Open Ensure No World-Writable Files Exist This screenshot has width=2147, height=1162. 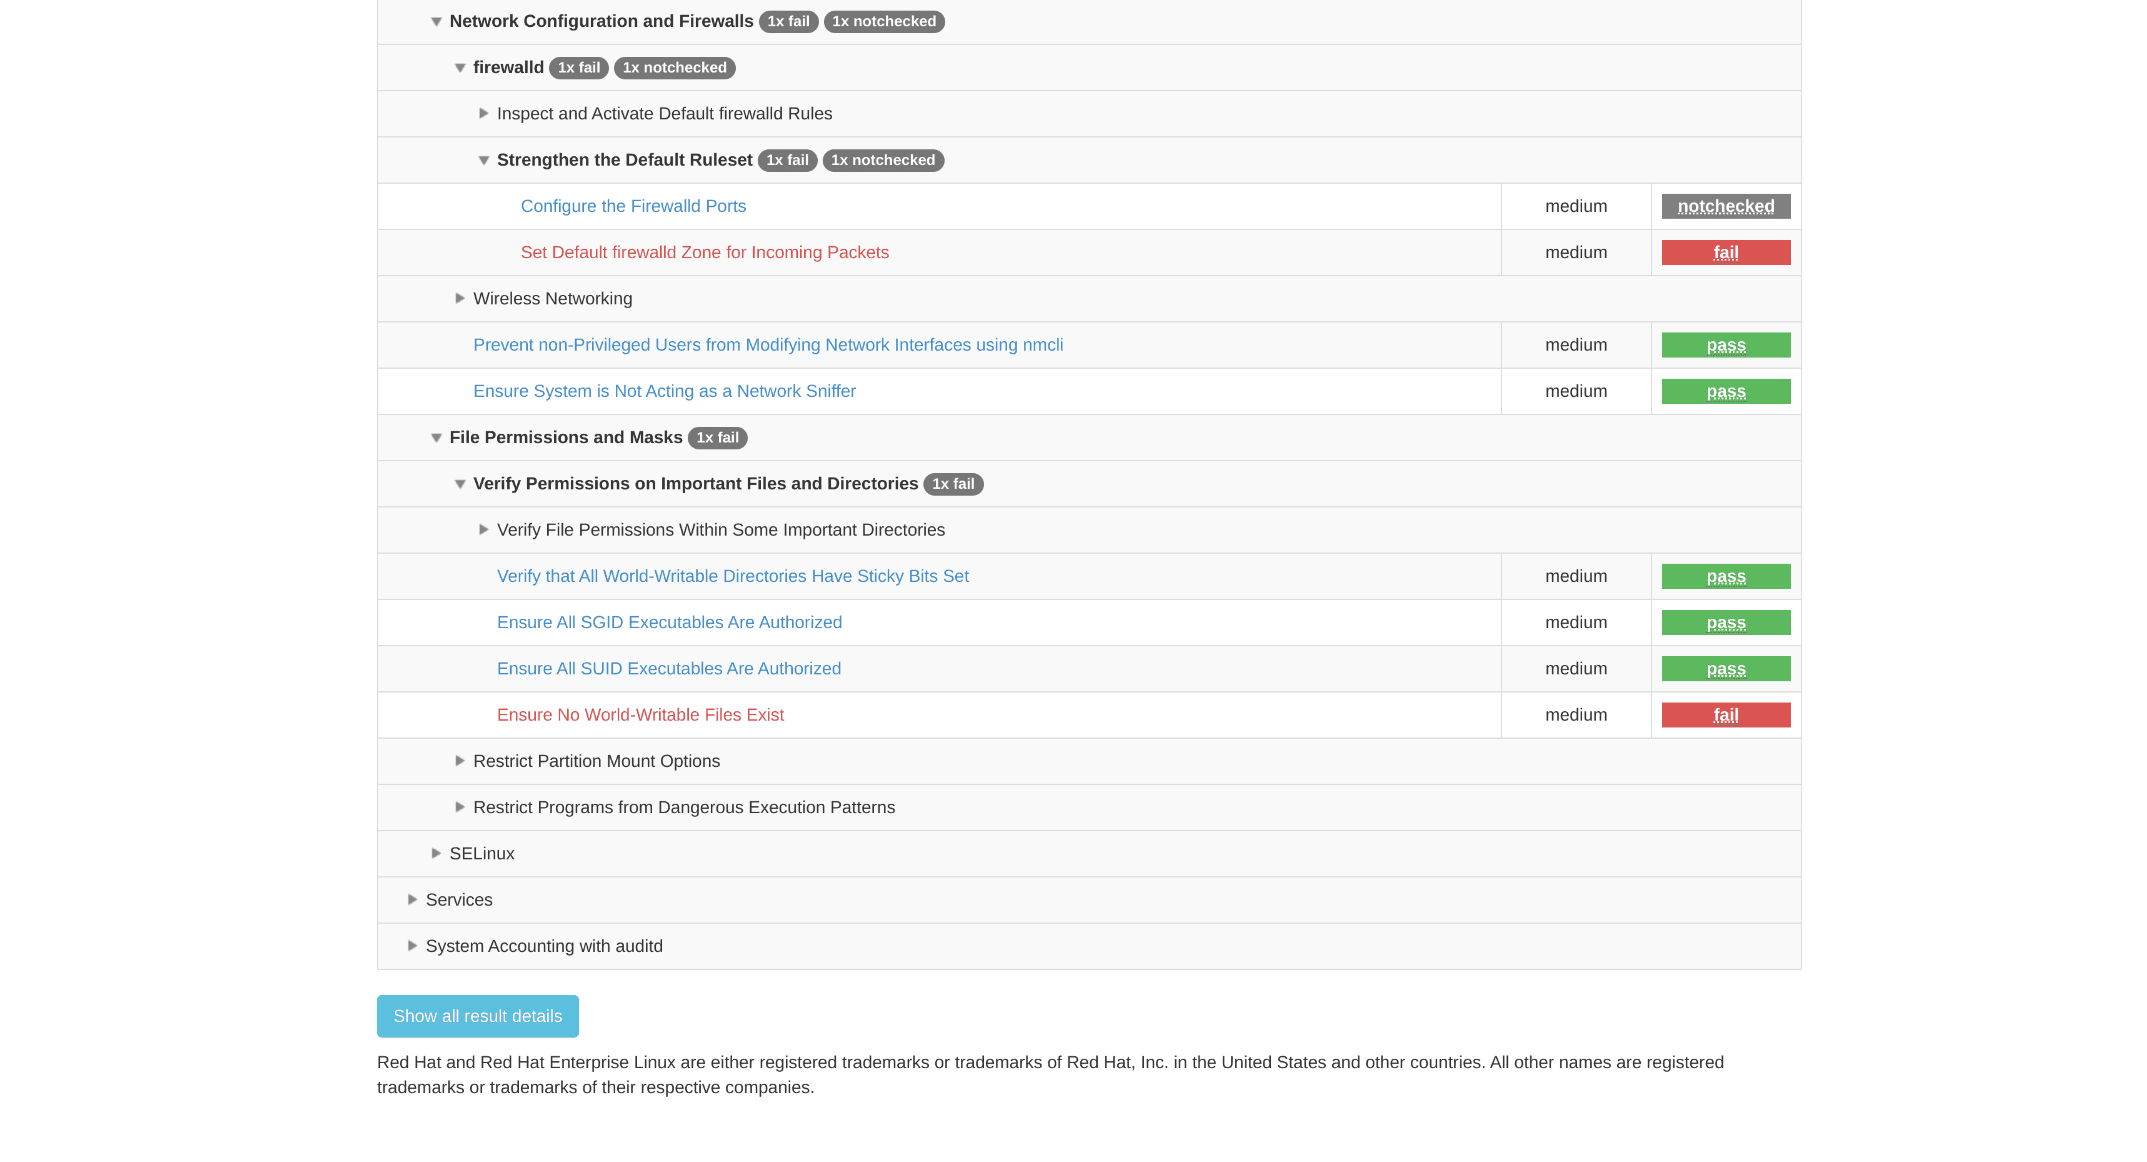point(640,715)
